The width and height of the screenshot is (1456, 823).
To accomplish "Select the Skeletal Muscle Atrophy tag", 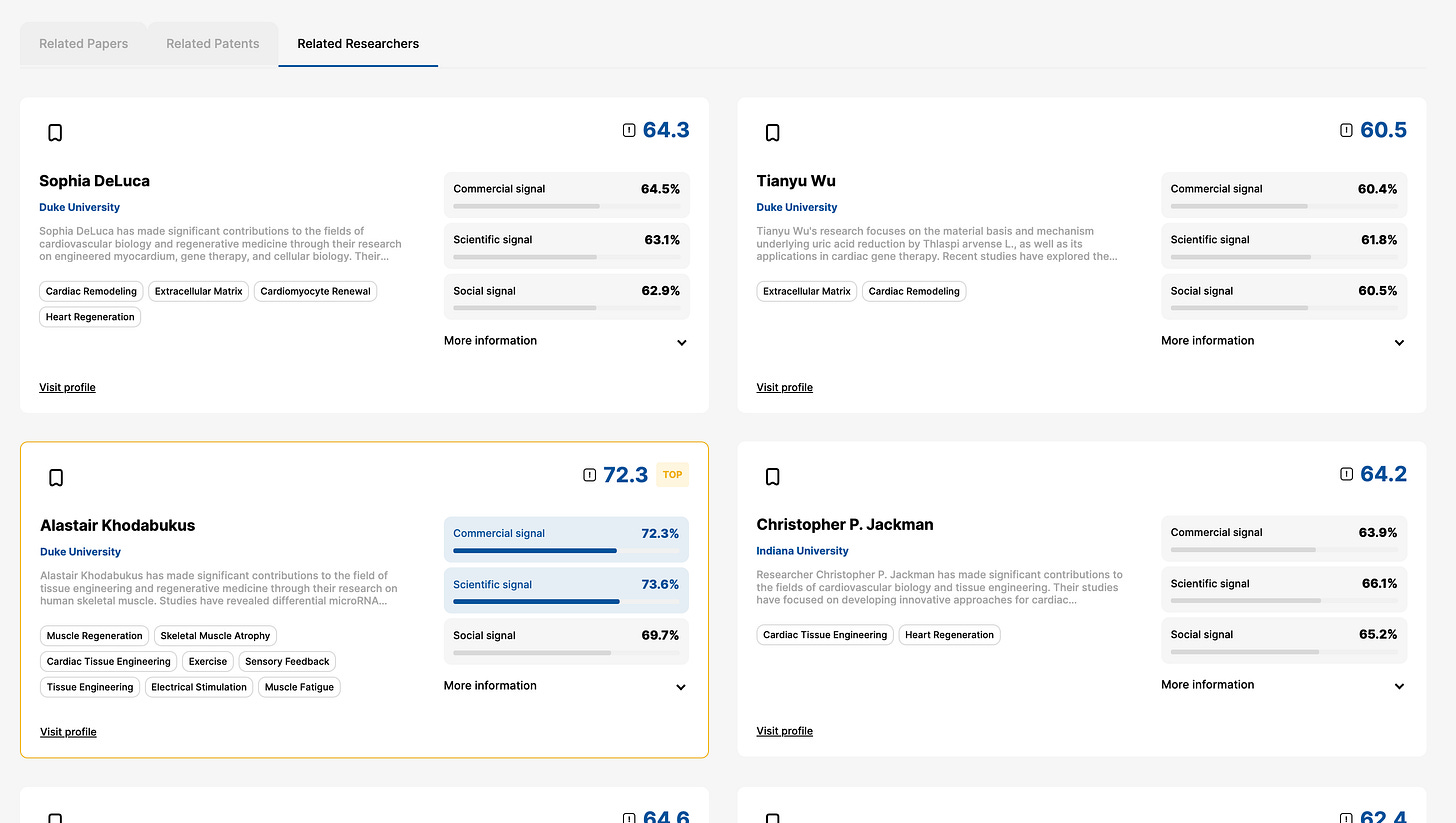I will [215, 636].
